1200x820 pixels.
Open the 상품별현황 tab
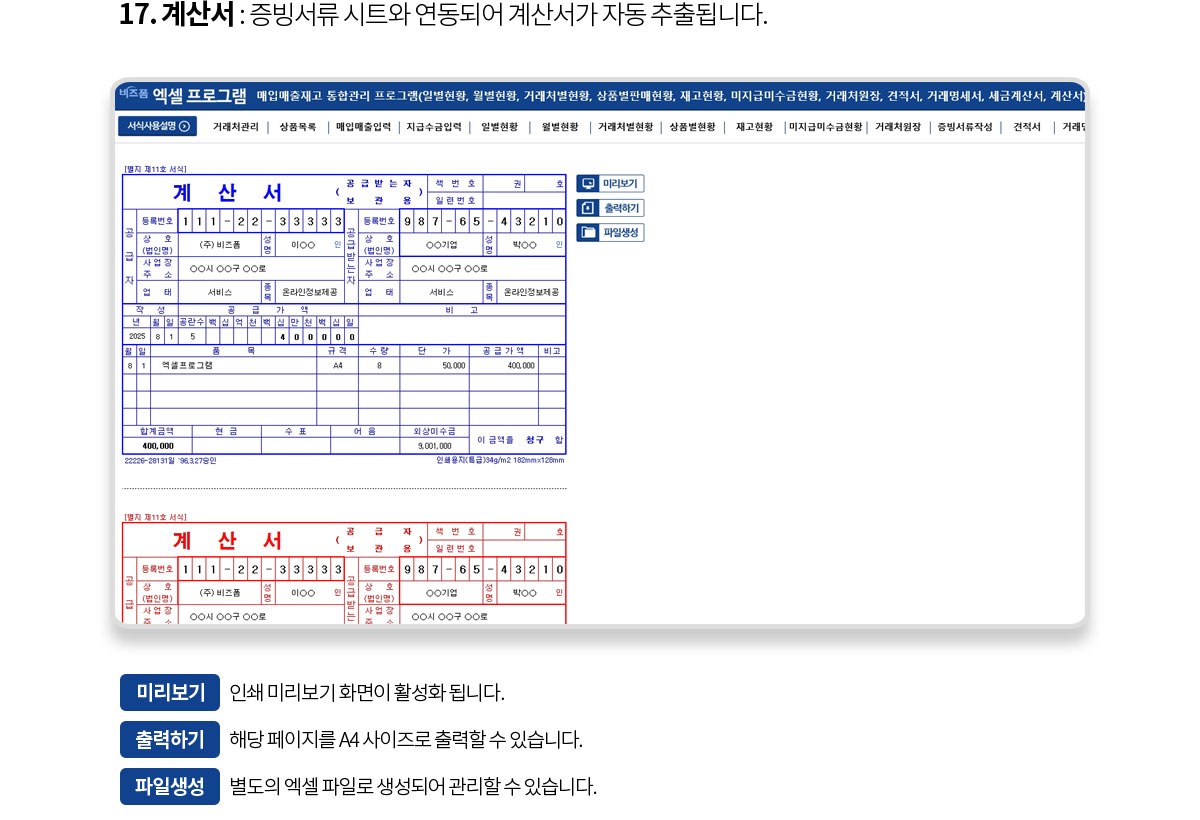692,127
